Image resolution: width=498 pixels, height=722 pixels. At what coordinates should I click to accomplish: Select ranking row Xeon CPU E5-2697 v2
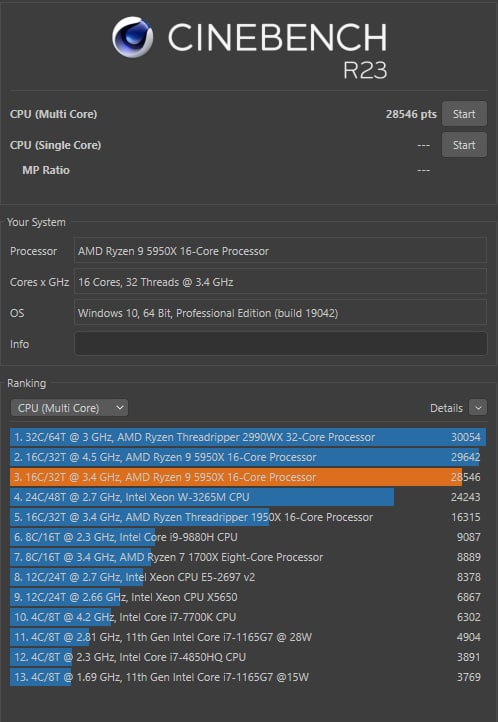pos(248,577)
